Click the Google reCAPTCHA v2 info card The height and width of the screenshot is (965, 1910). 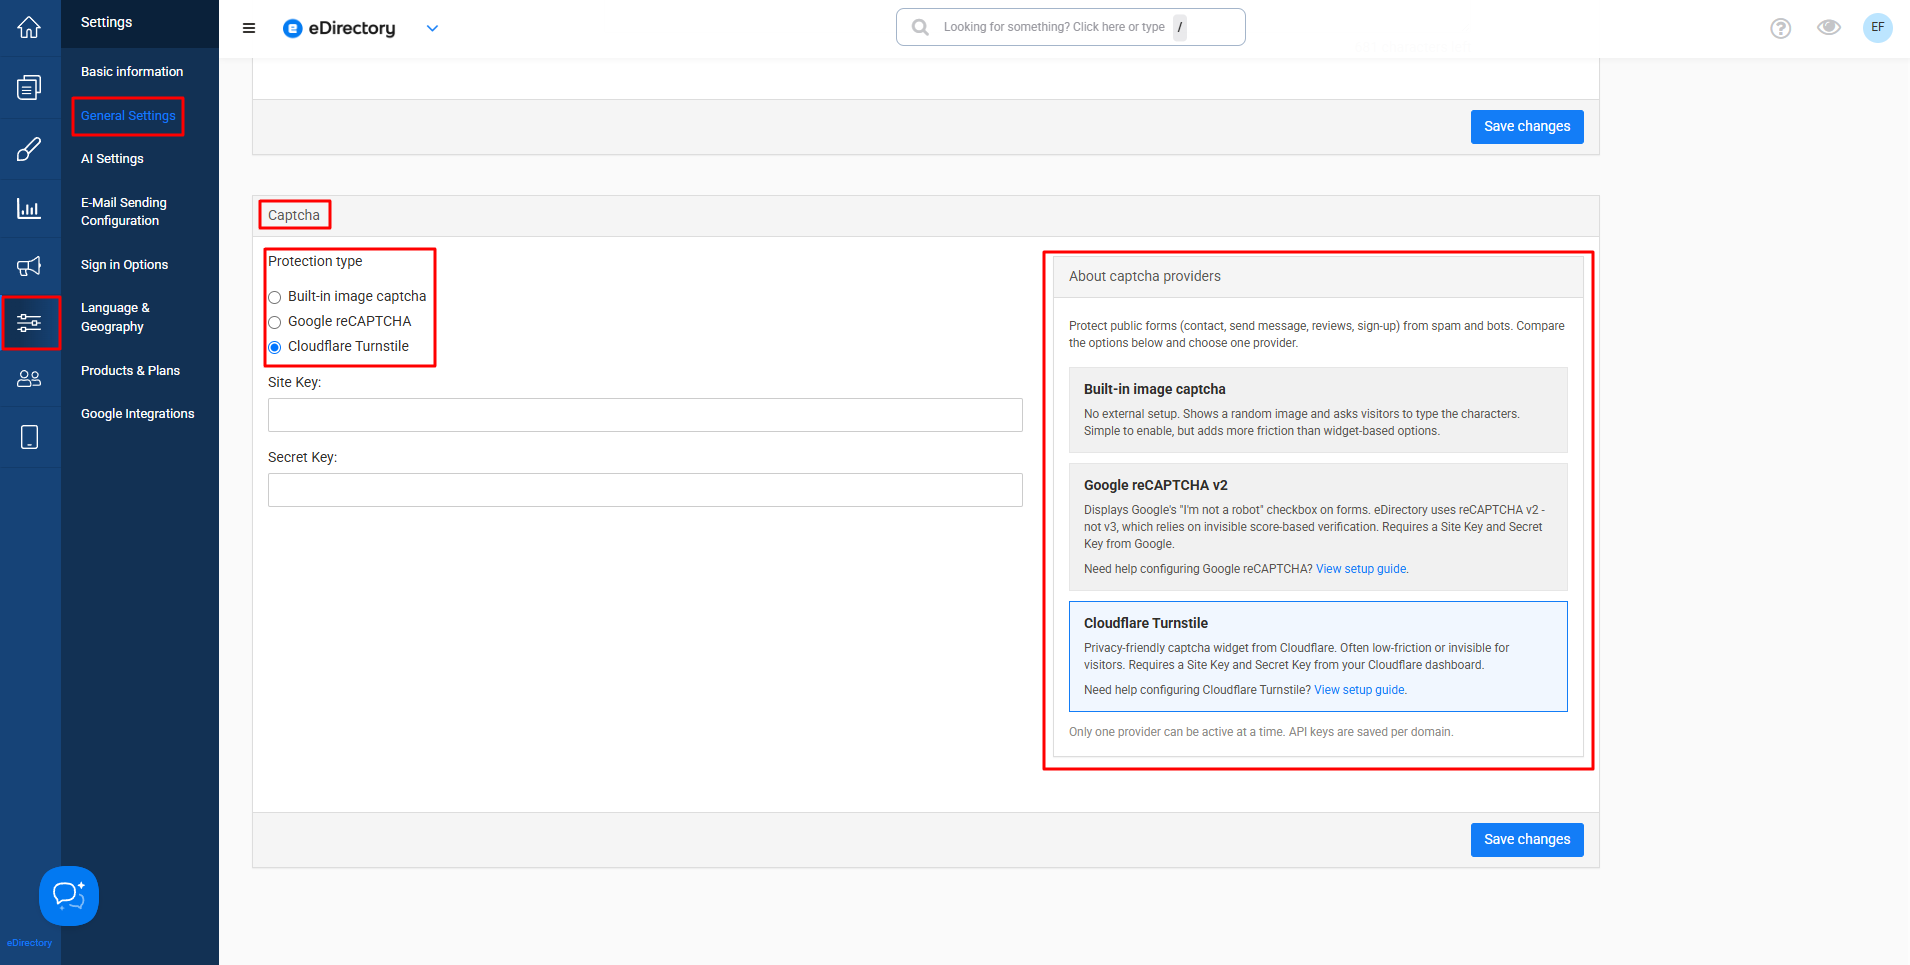[x=1318, y=527]
